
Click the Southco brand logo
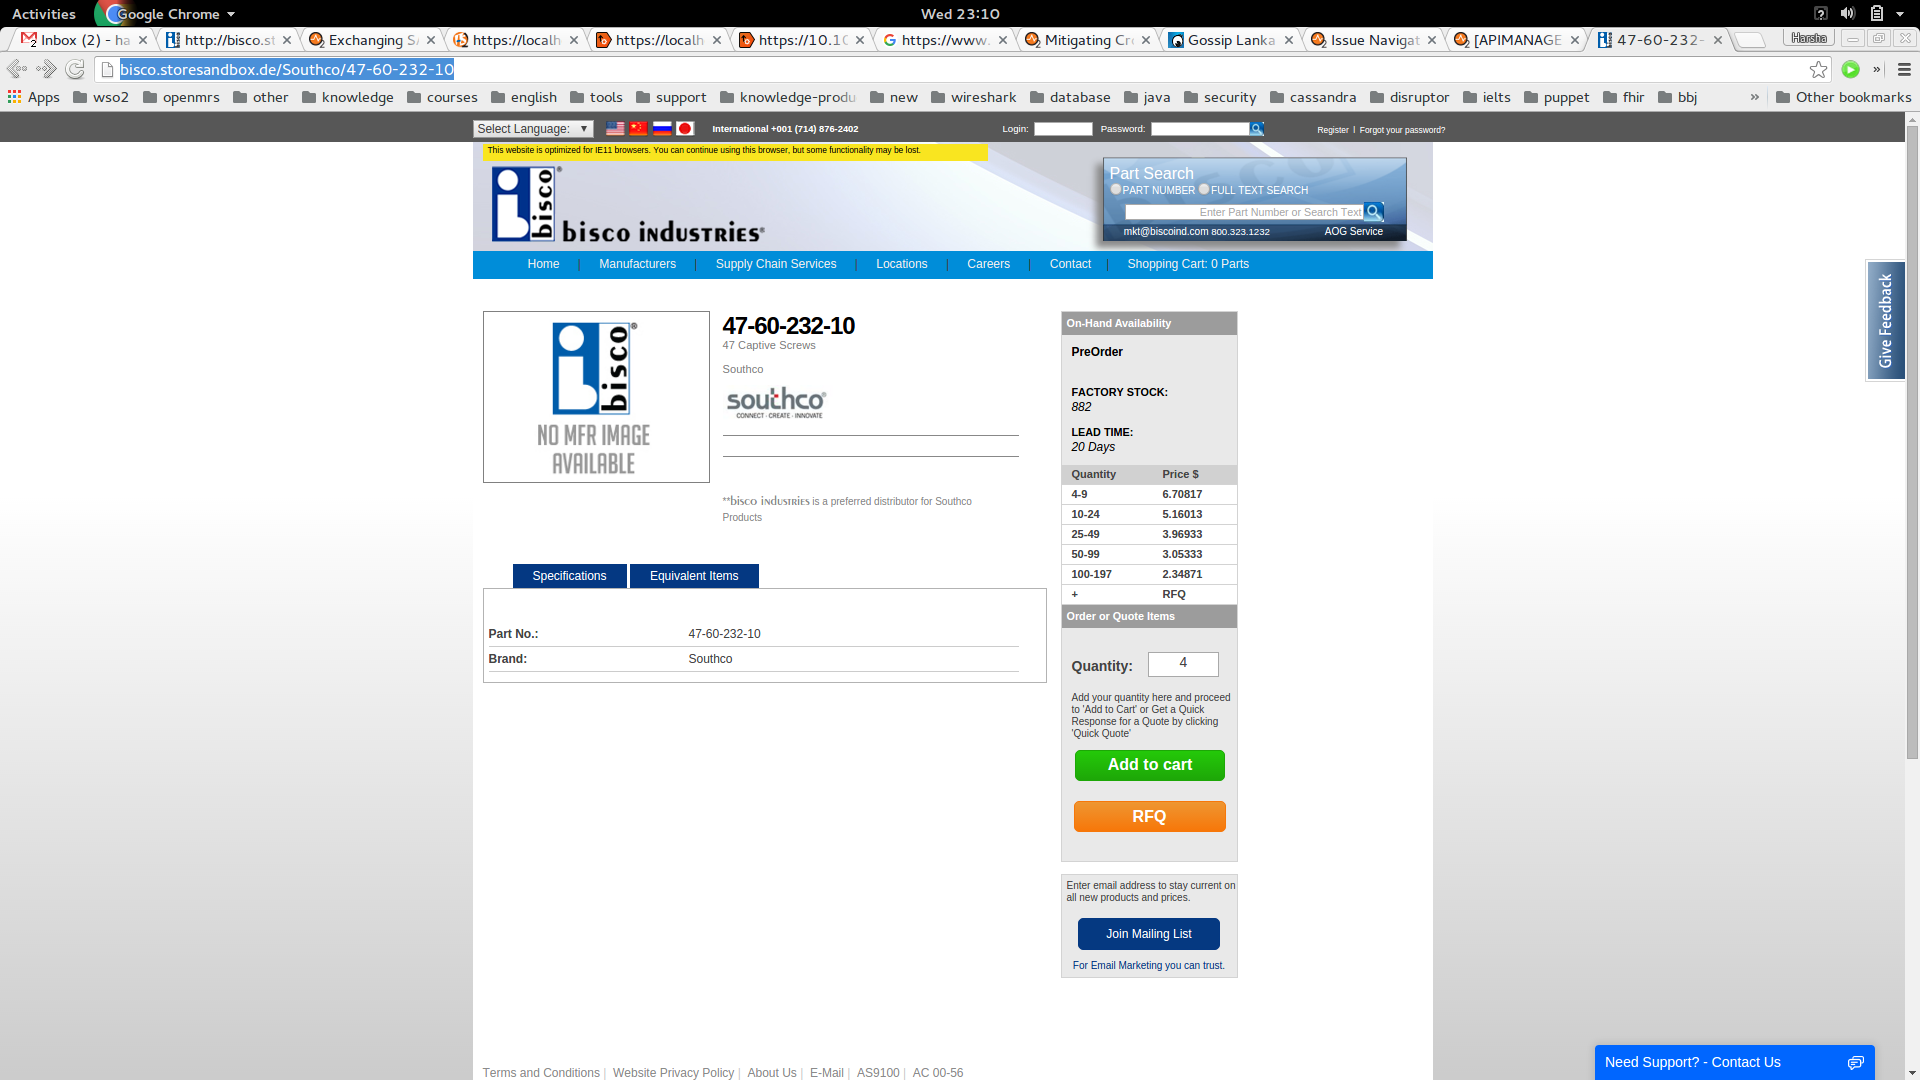point(776,403)
